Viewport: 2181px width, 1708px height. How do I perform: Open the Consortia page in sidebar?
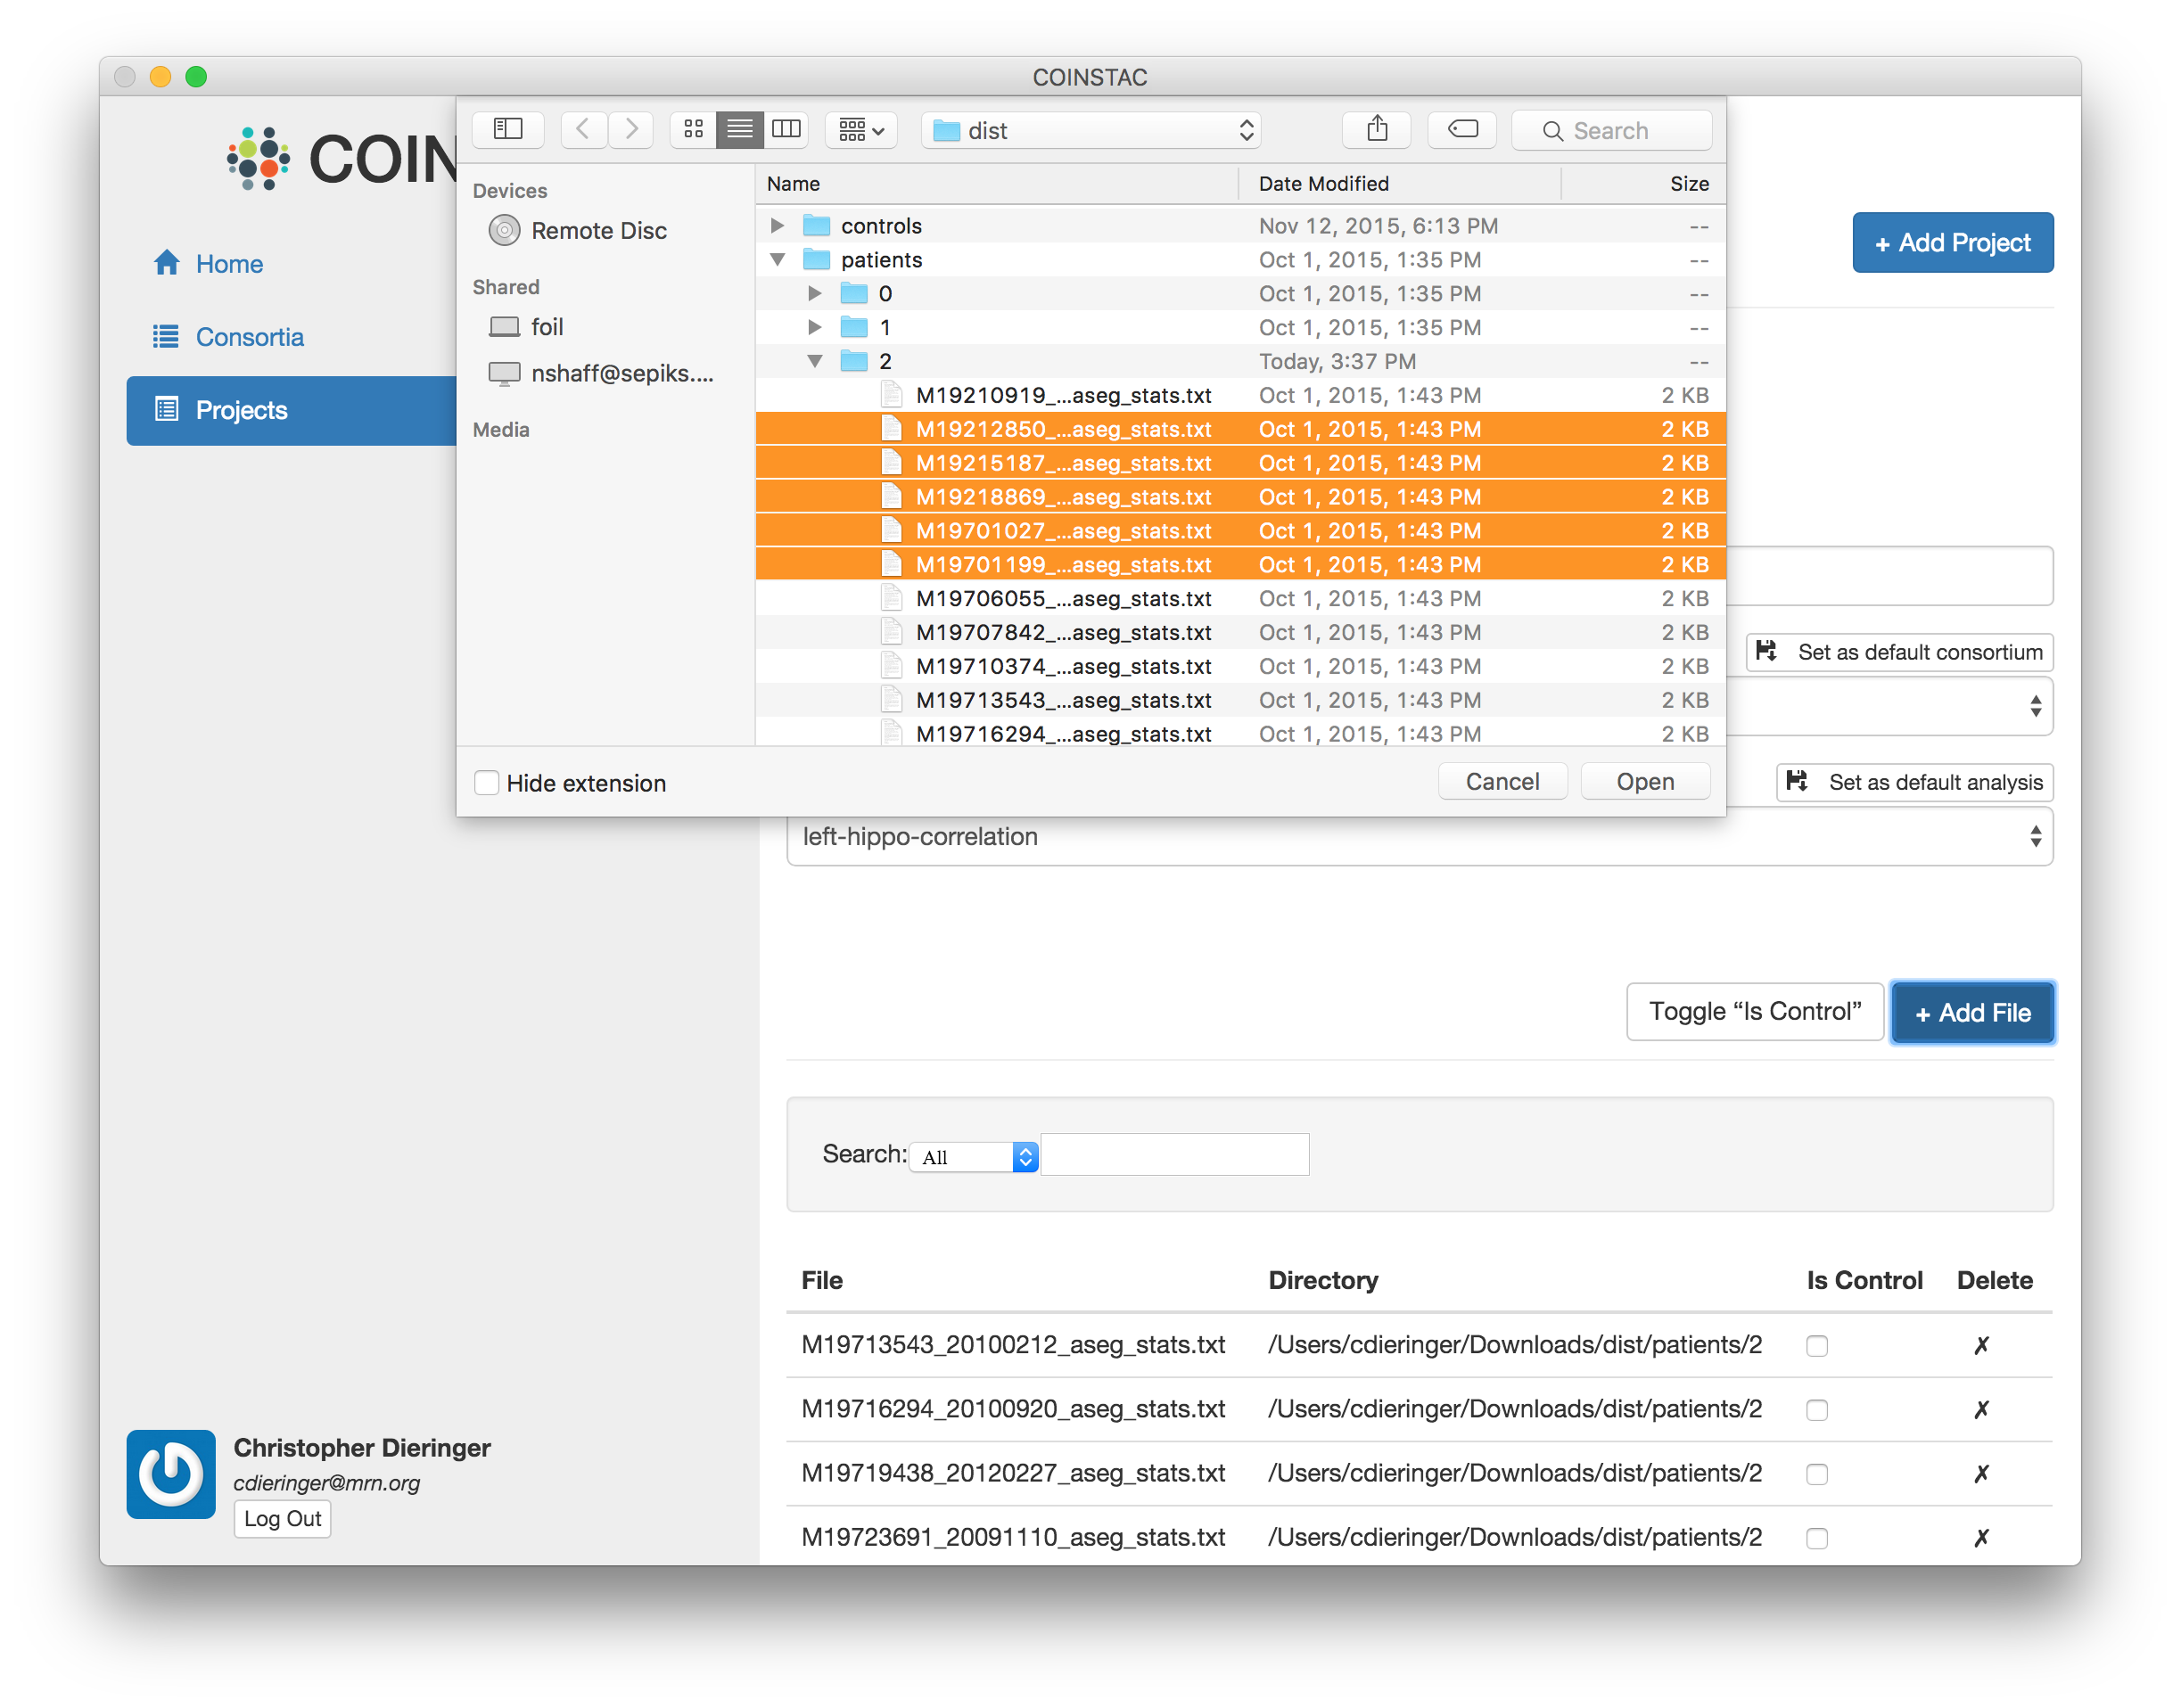tap(249, 337)
